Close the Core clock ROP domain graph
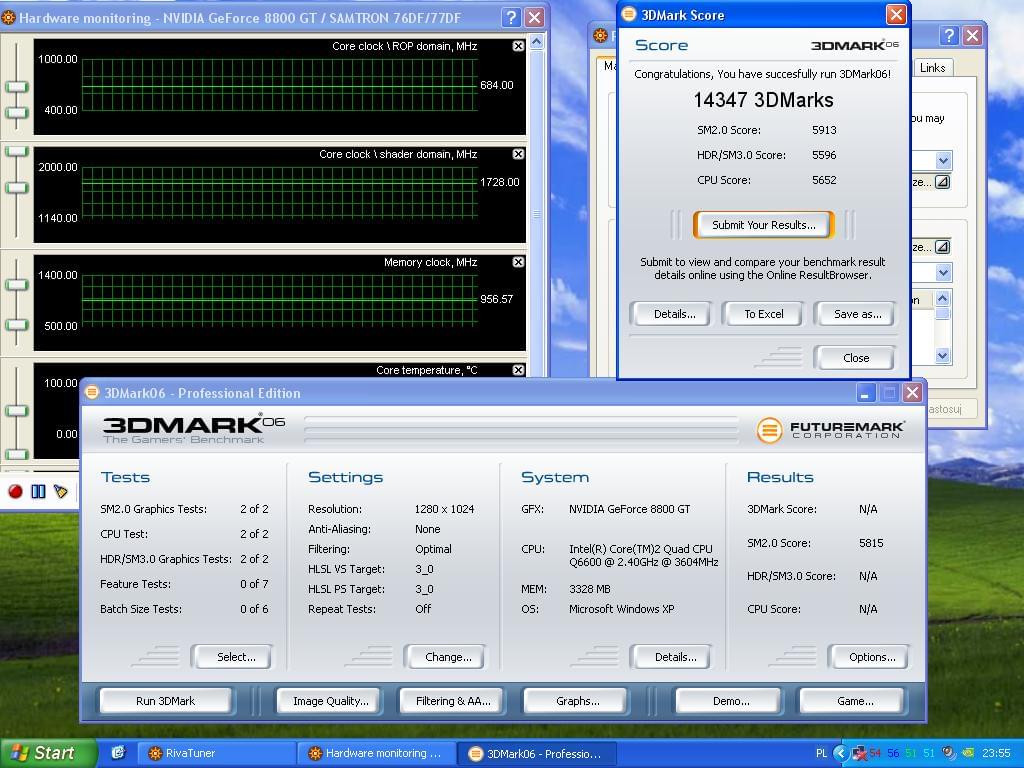Viewport: 1024px width, 768px height. (x=518, y=46)
